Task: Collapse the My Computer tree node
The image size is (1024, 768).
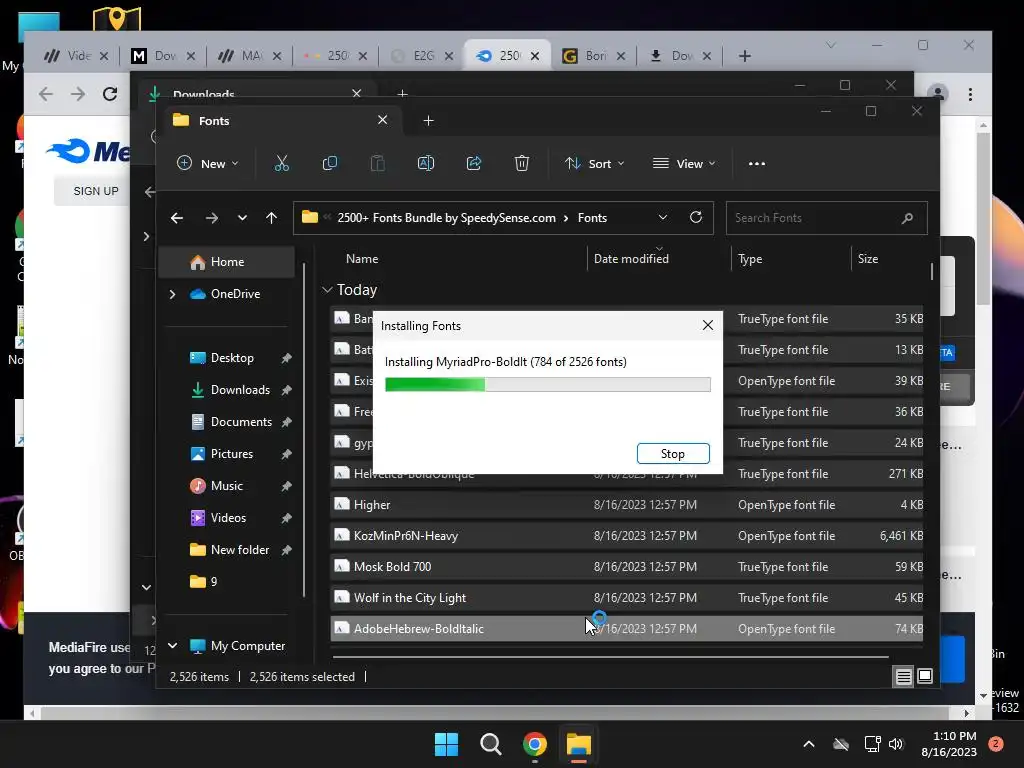Action: tap(172, 646)
